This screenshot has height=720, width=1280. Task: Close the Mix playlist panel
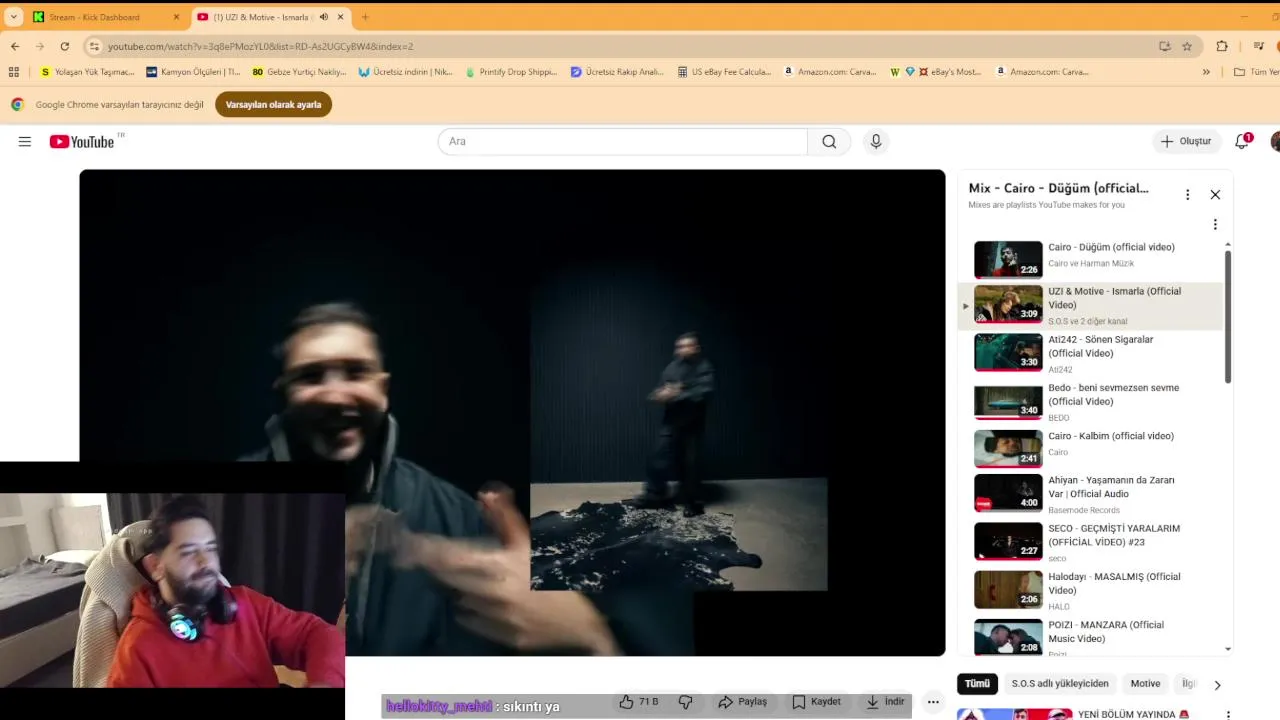click(1215, 195)
